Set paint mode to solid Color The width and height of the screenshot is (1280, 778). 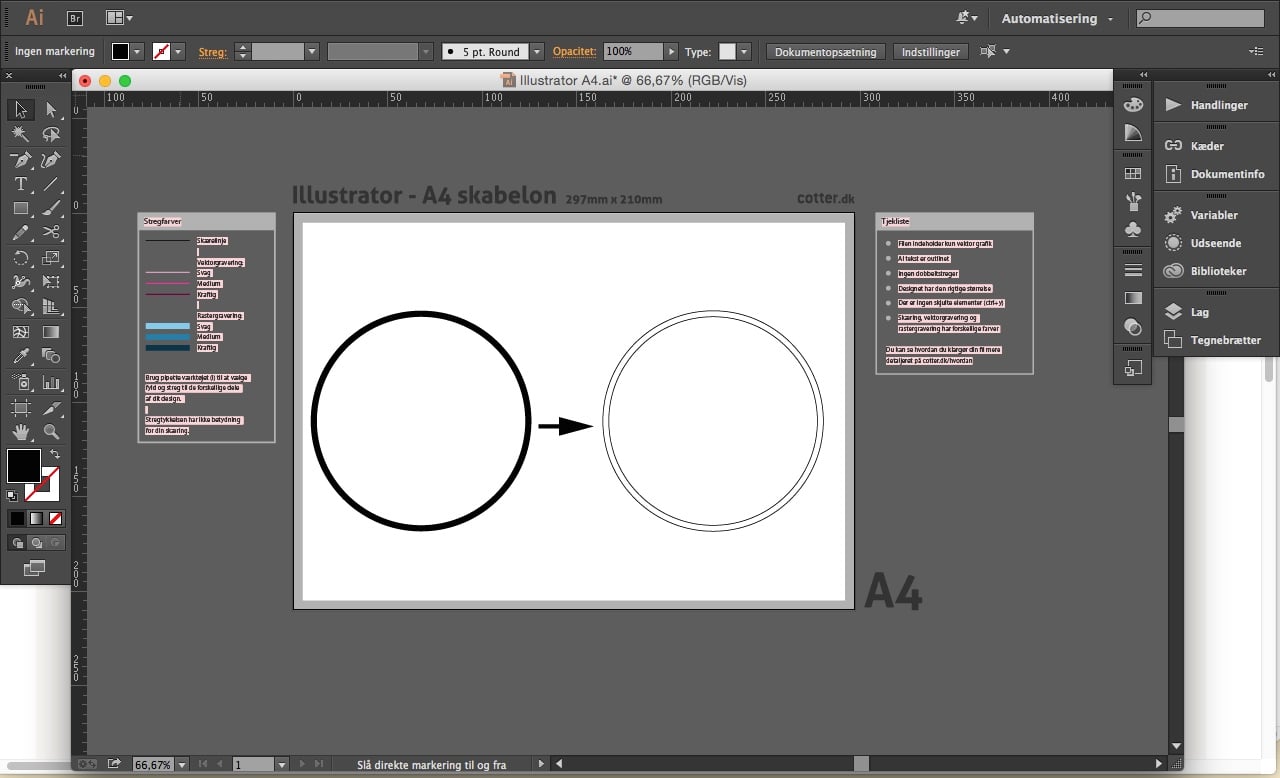tap(17, 518)
